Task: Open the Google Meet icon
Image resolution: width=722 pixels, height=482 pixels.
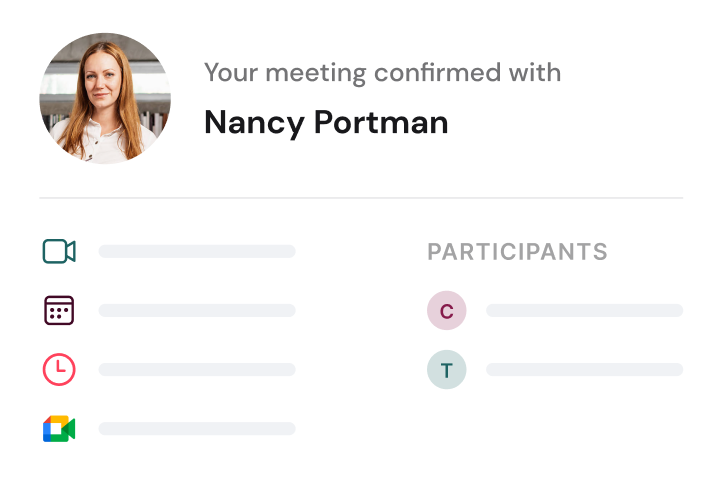Action: tap(59, 428)
